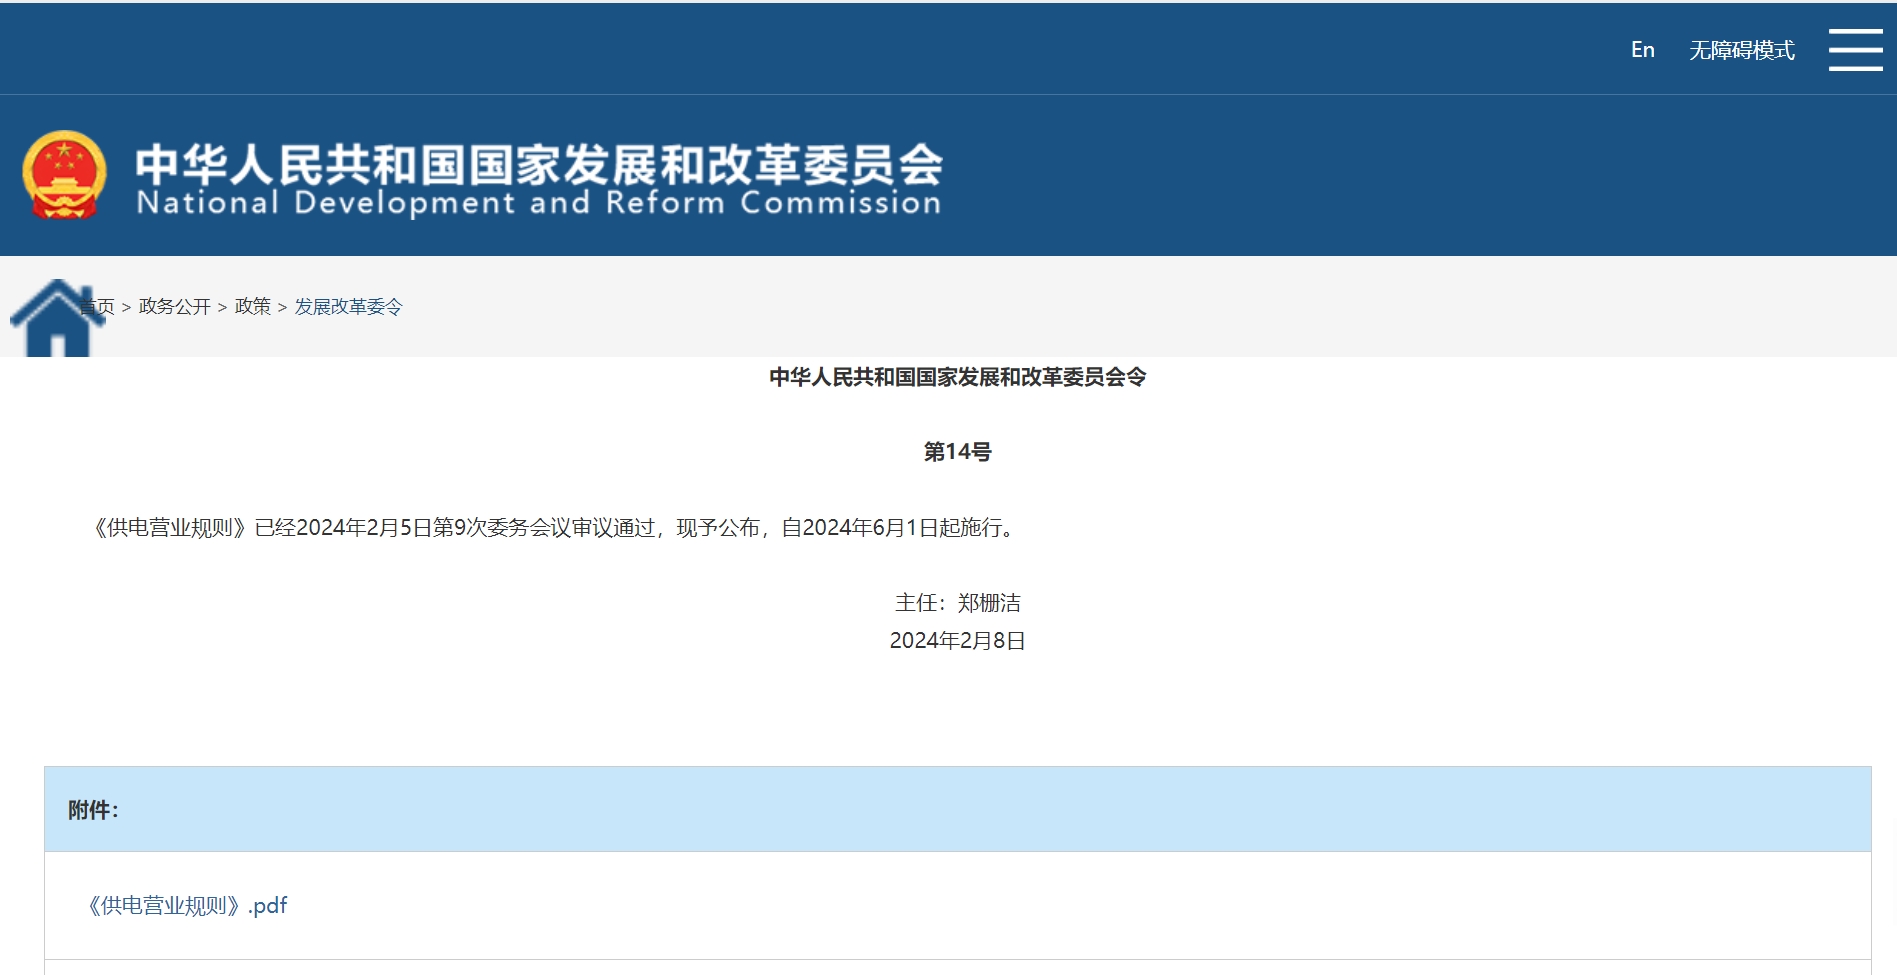Switch site language with En

[1642, 50]
